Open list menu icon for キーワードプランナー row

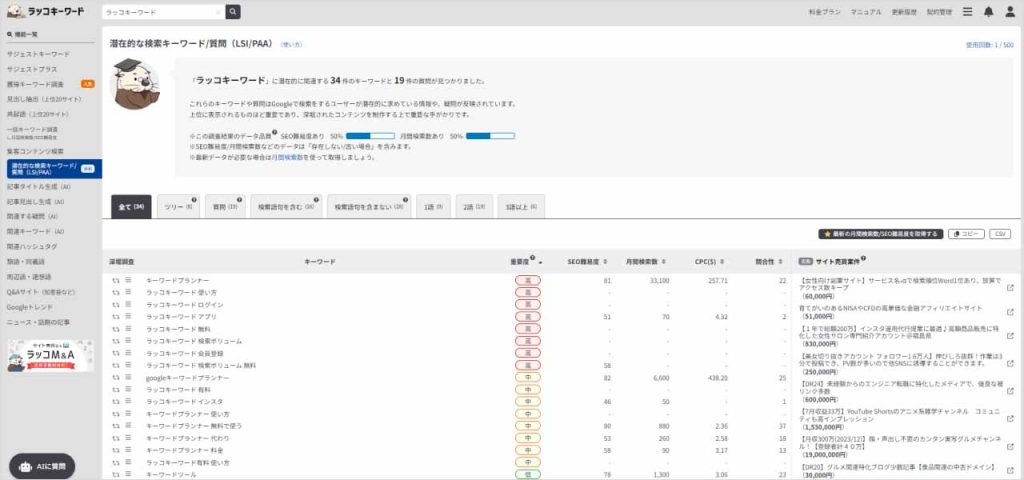pos(128,280)
